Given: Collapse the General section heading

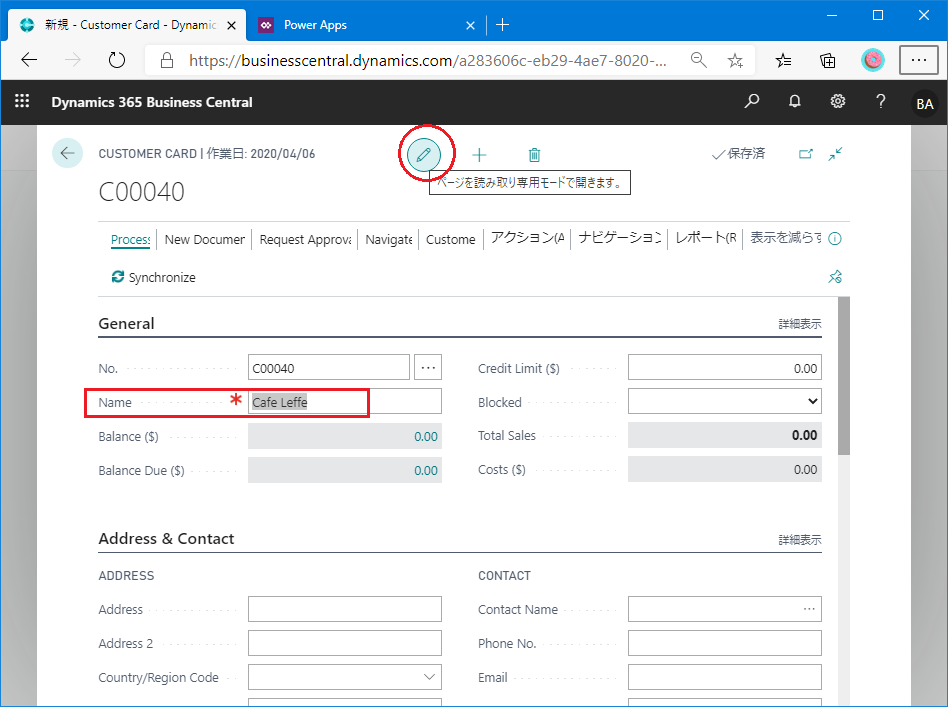Looking at the screenshot, I should [x=126, y=324].
